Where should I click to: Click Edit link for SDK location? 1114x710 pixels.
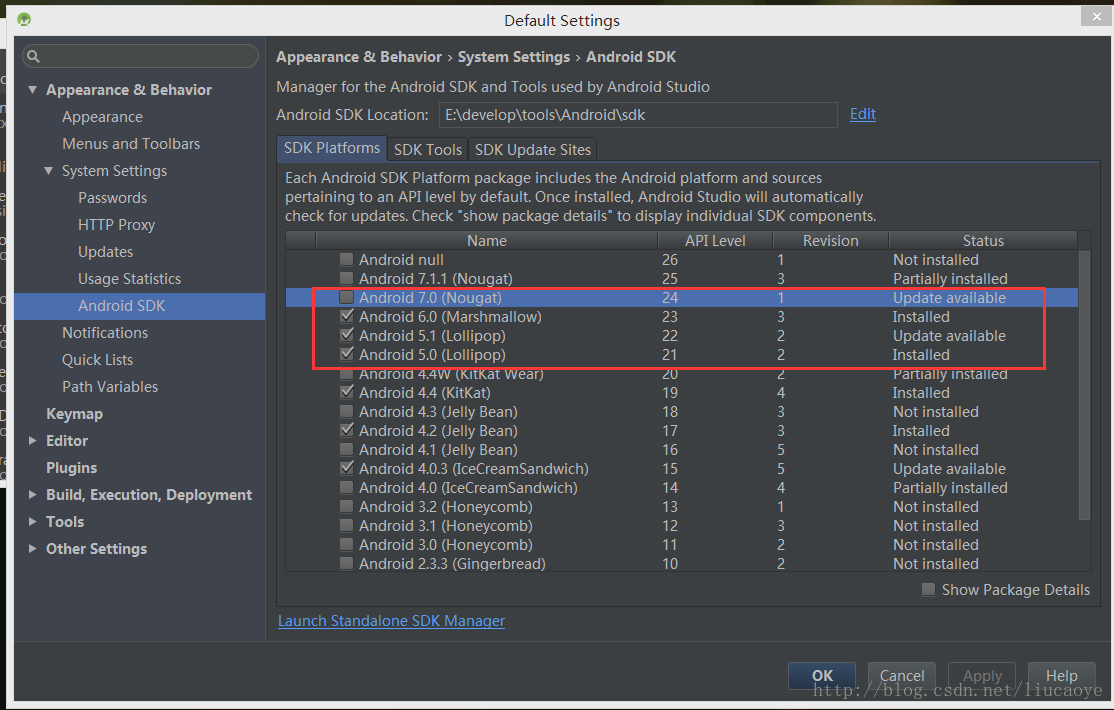click(862, 114)
